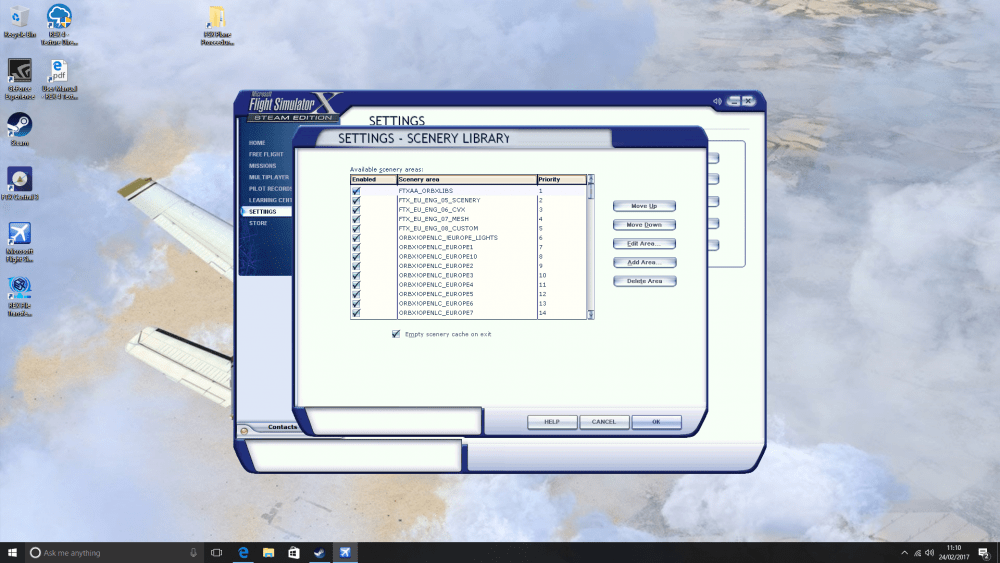Open the Recycle Bin desktop icon
Image resolution: width=1000 pixels, height=563 pixels.
19,22
